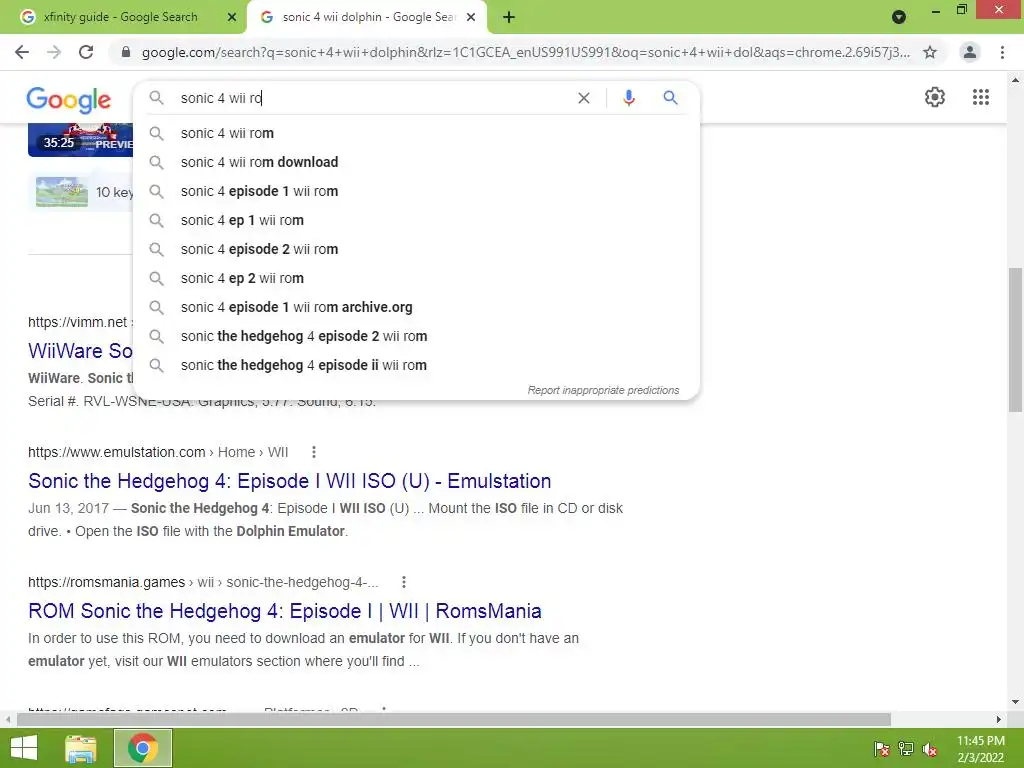Click the scroll-down arrow of the page
This screenshot has width=1024, height=768.
click(1015, 702)
